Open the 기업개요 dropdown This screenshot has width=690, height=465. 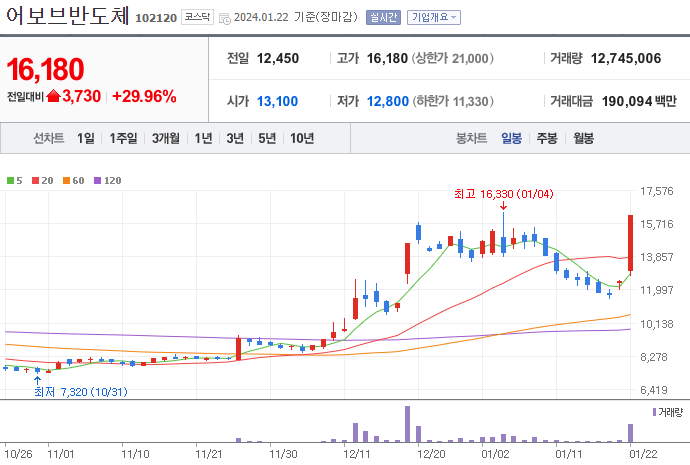434,17
